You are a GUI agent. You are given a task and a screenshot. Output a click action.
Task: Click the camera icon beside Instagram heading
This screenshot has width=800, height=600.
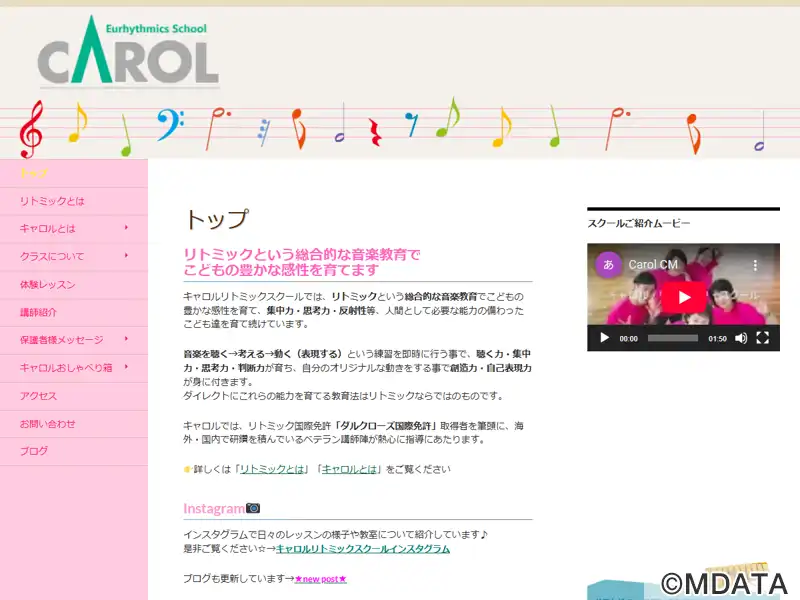coord(253,508)
